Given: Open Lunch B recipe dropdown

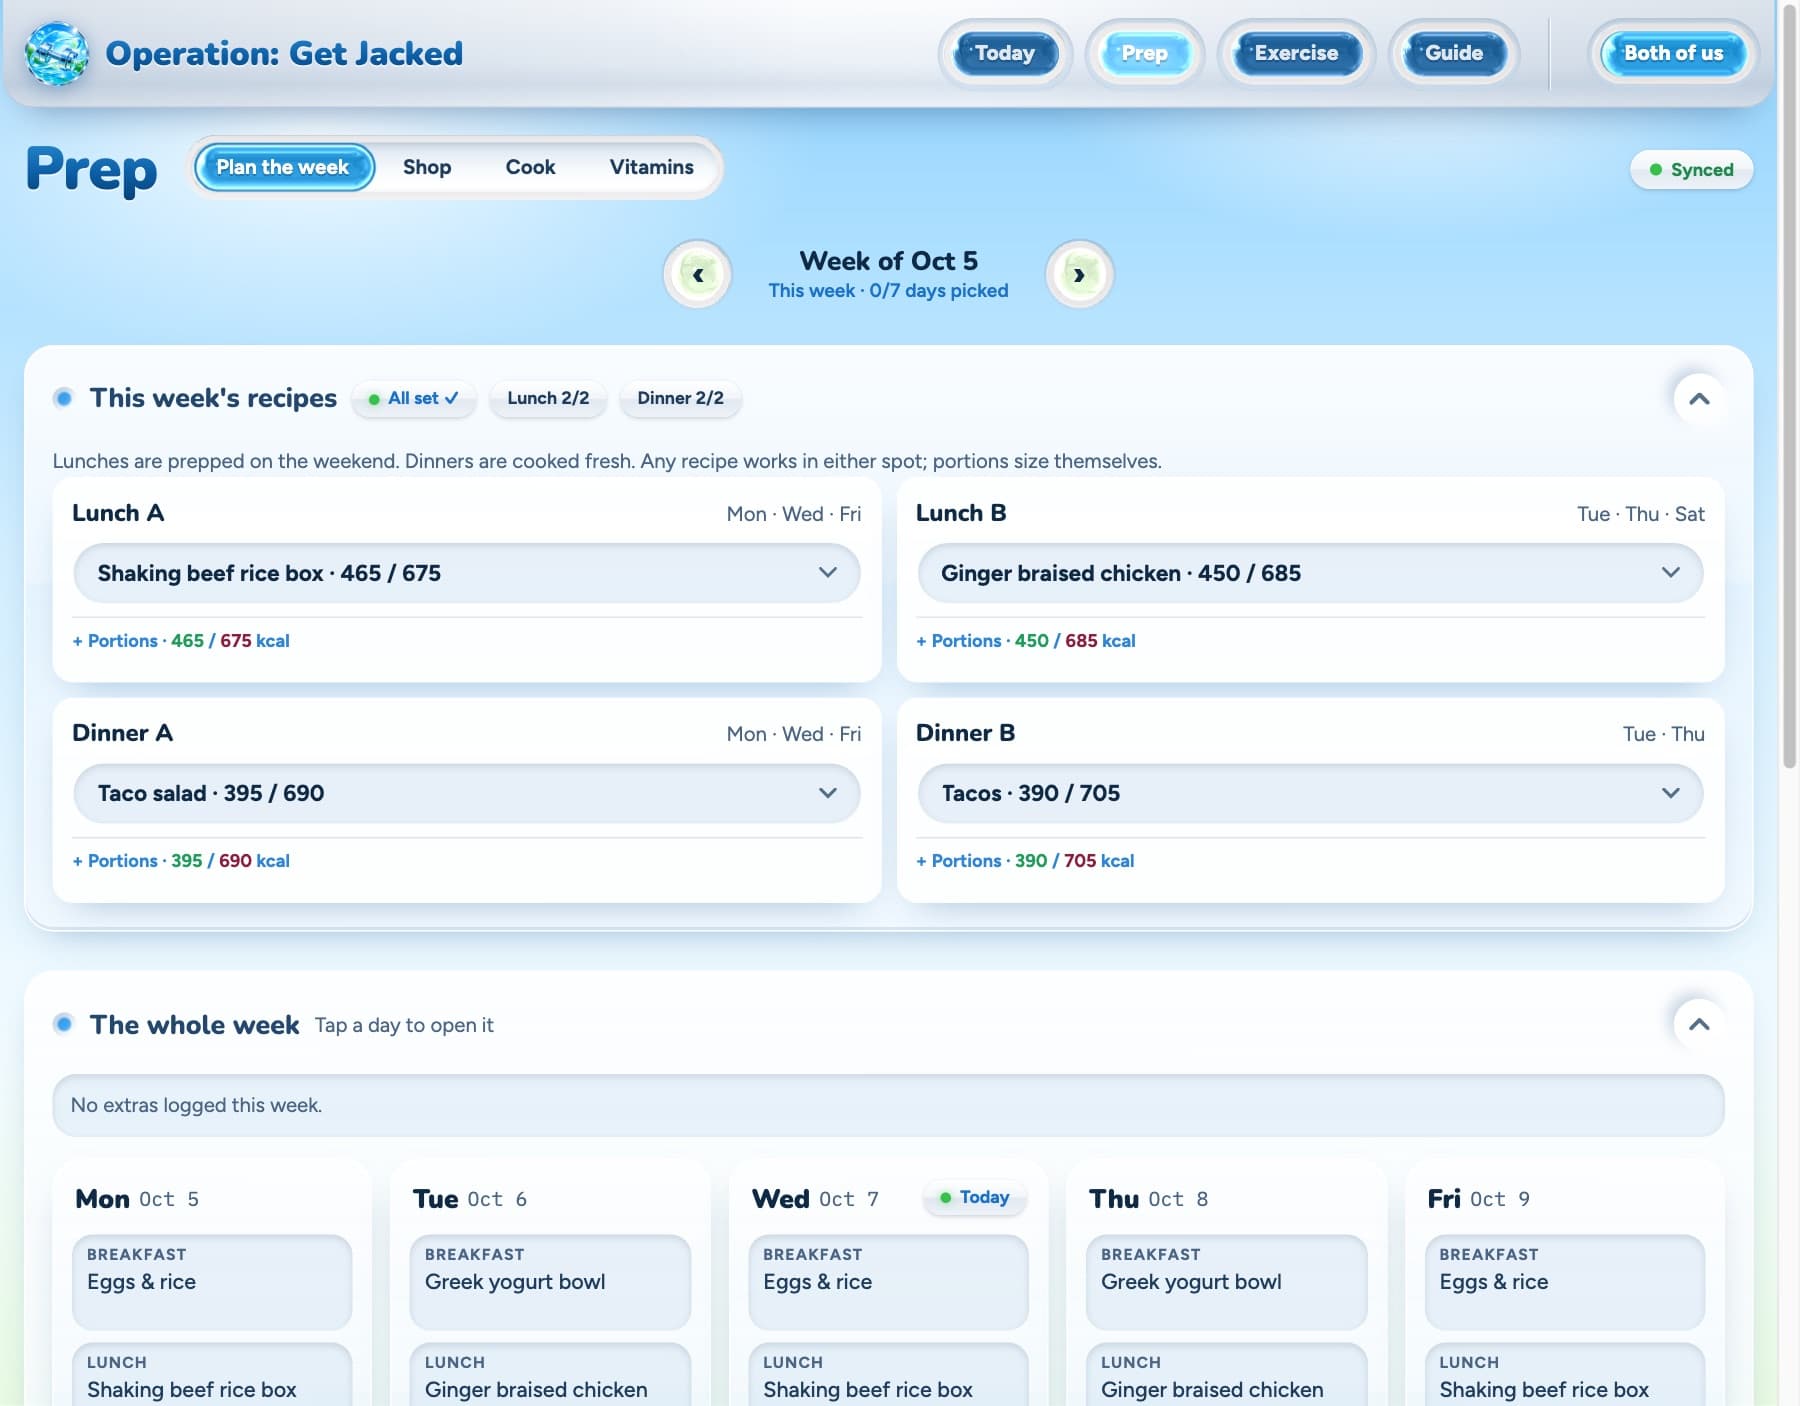Looking at the screenshot, I should [x=1310, y=573].
